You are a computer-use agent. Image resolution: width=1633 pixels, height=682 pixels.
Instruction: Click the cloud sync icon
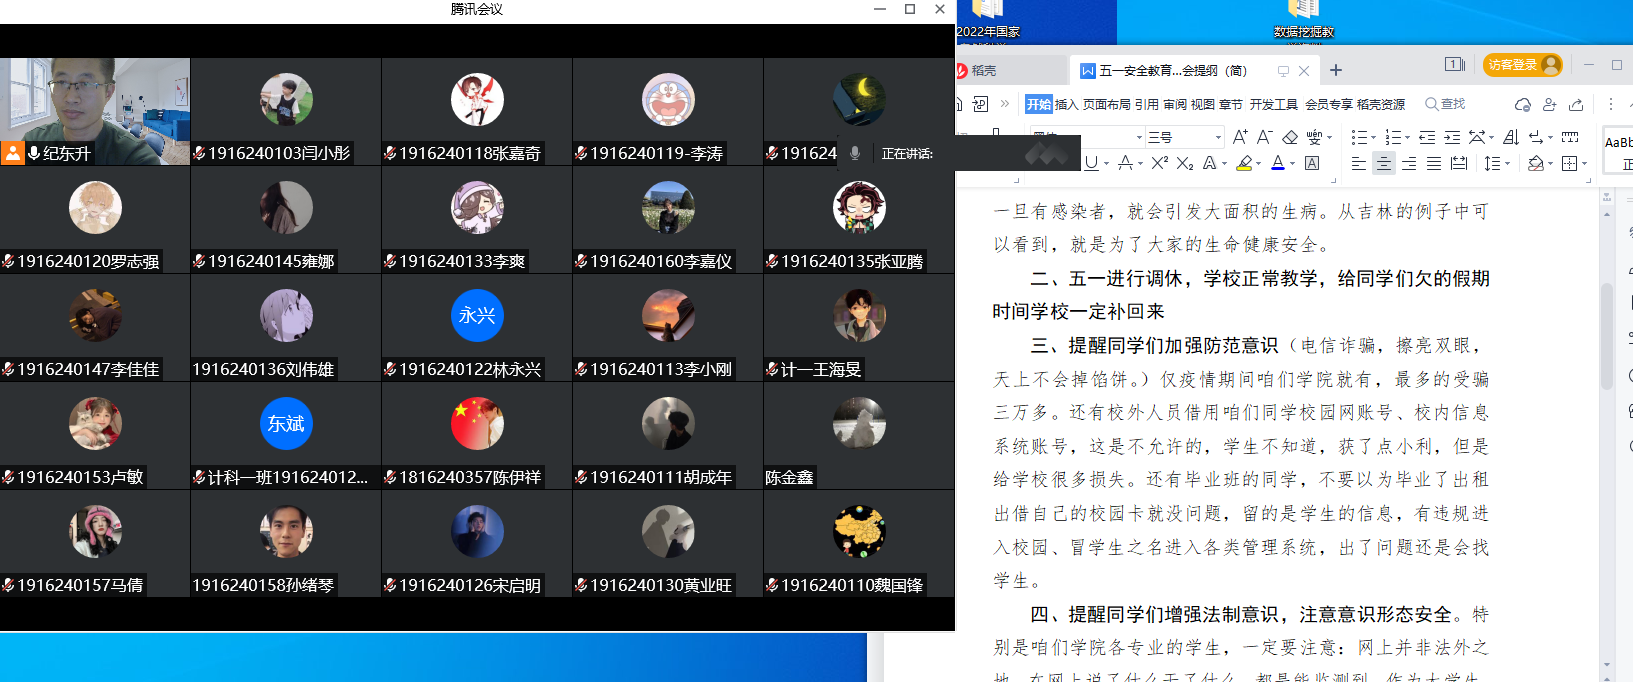(x=1523, y=104)
